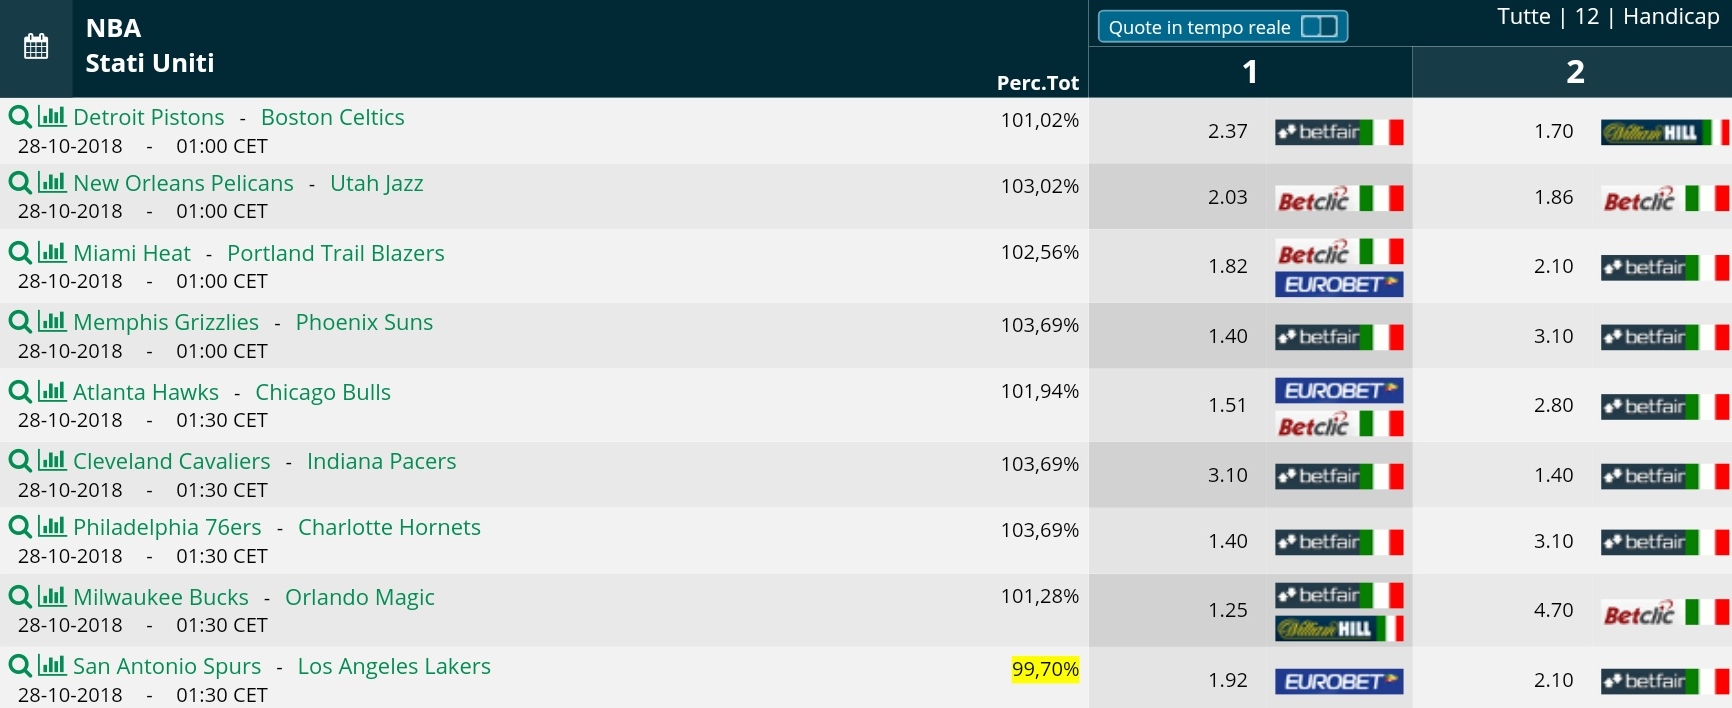Open magnifier icon for Milwaukee Bucks match

coord(19,597)
